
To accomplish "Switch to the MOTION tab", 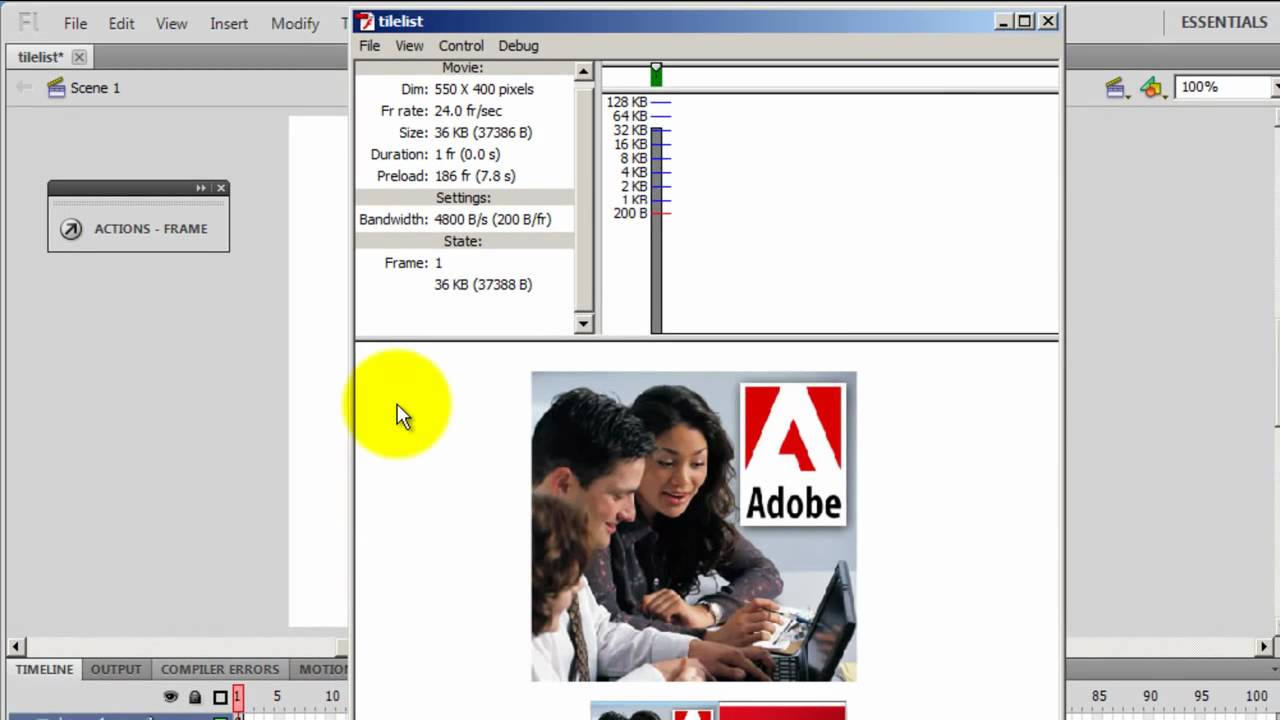I will click(x=322, y=669).
